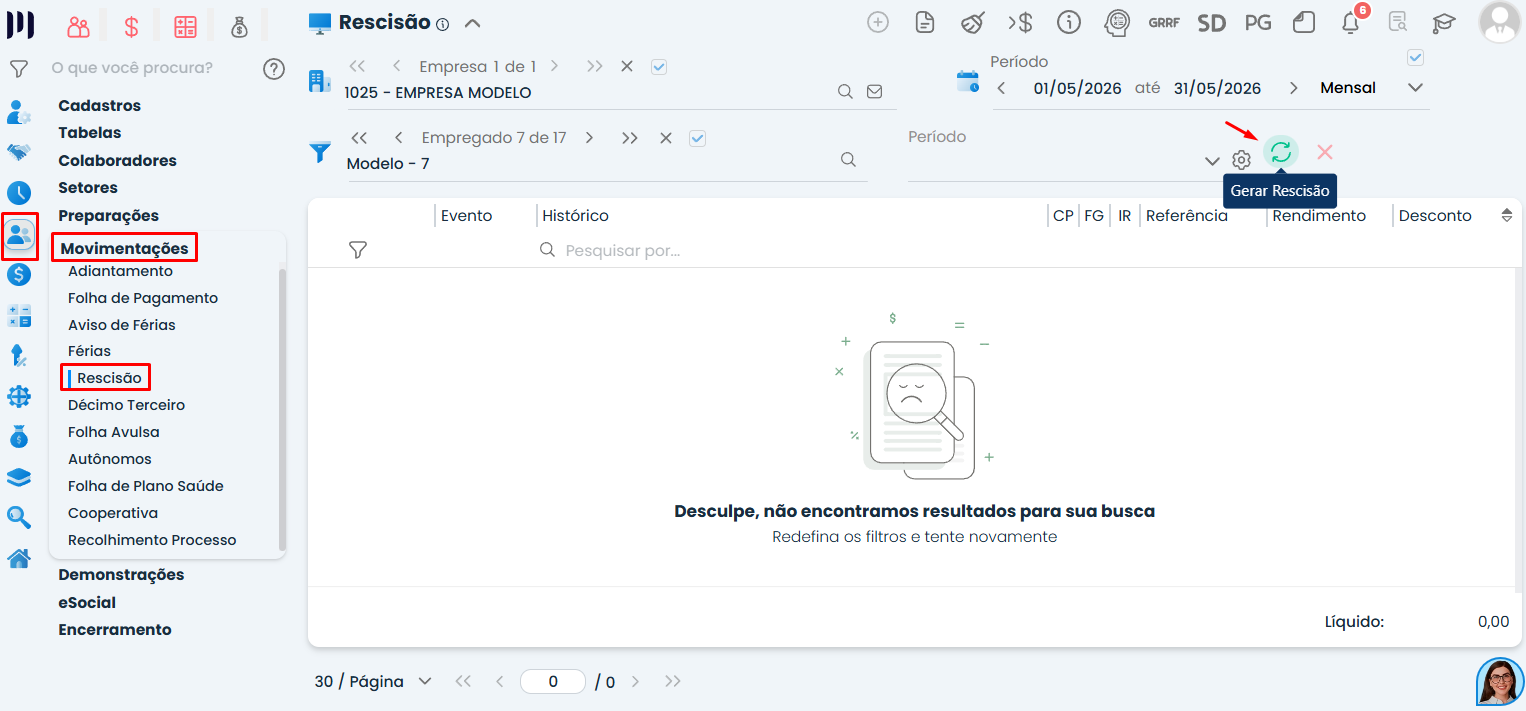1526x711 pixels.
Task: Click the red X delete rescisão icon
Action: [1325, 152]
